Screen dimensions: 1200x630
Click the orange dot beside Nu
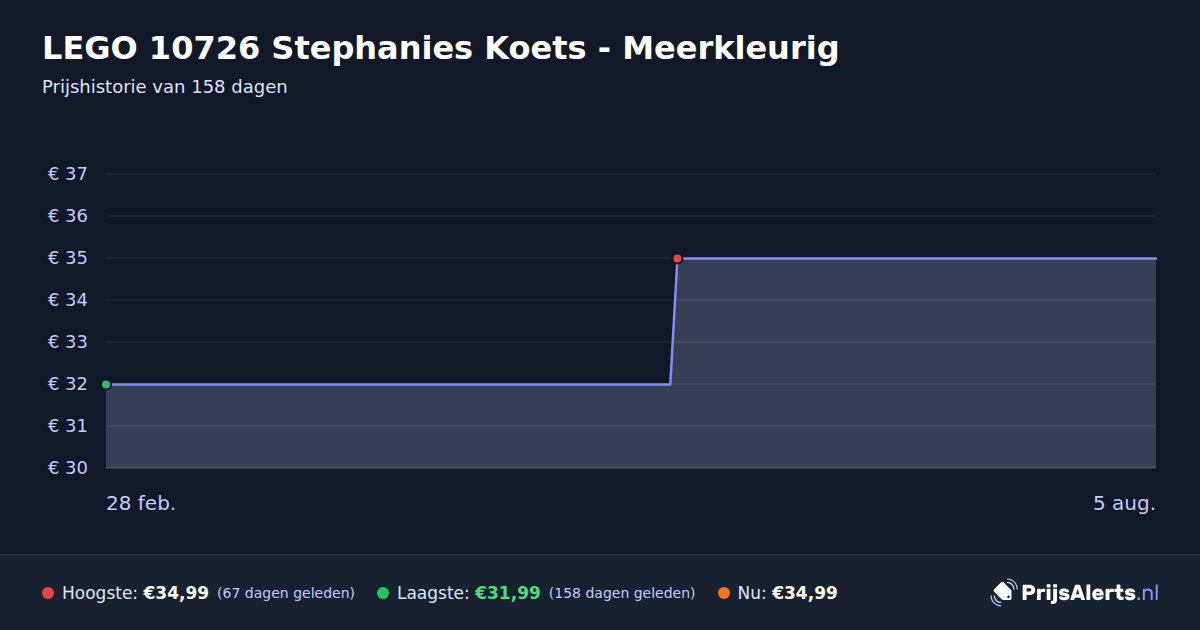724,593
